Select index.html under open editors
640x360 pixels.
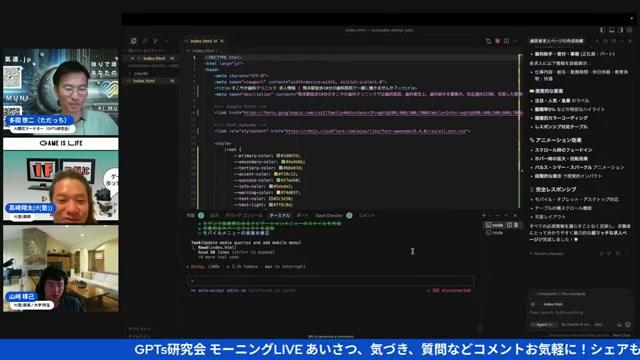click(154, 58)
